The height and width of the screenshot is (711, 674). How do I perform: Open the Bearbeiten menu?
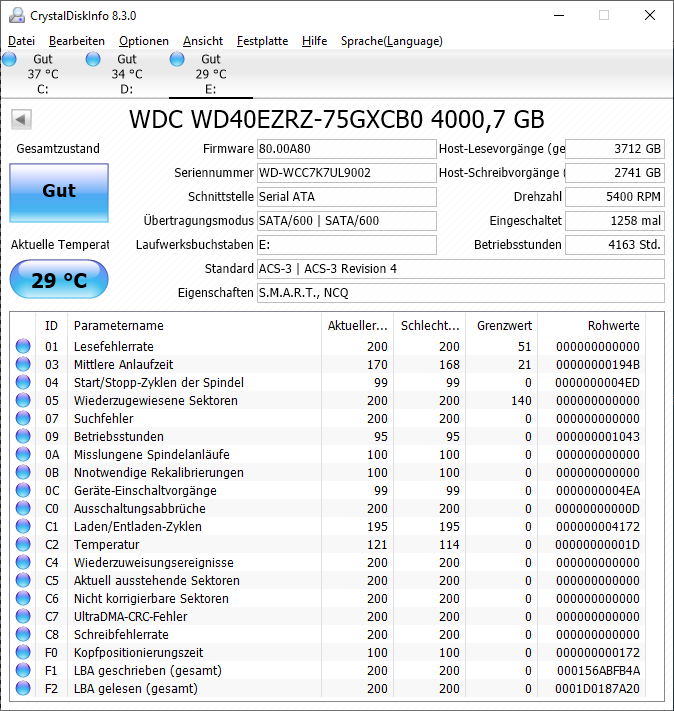[77, 41]
